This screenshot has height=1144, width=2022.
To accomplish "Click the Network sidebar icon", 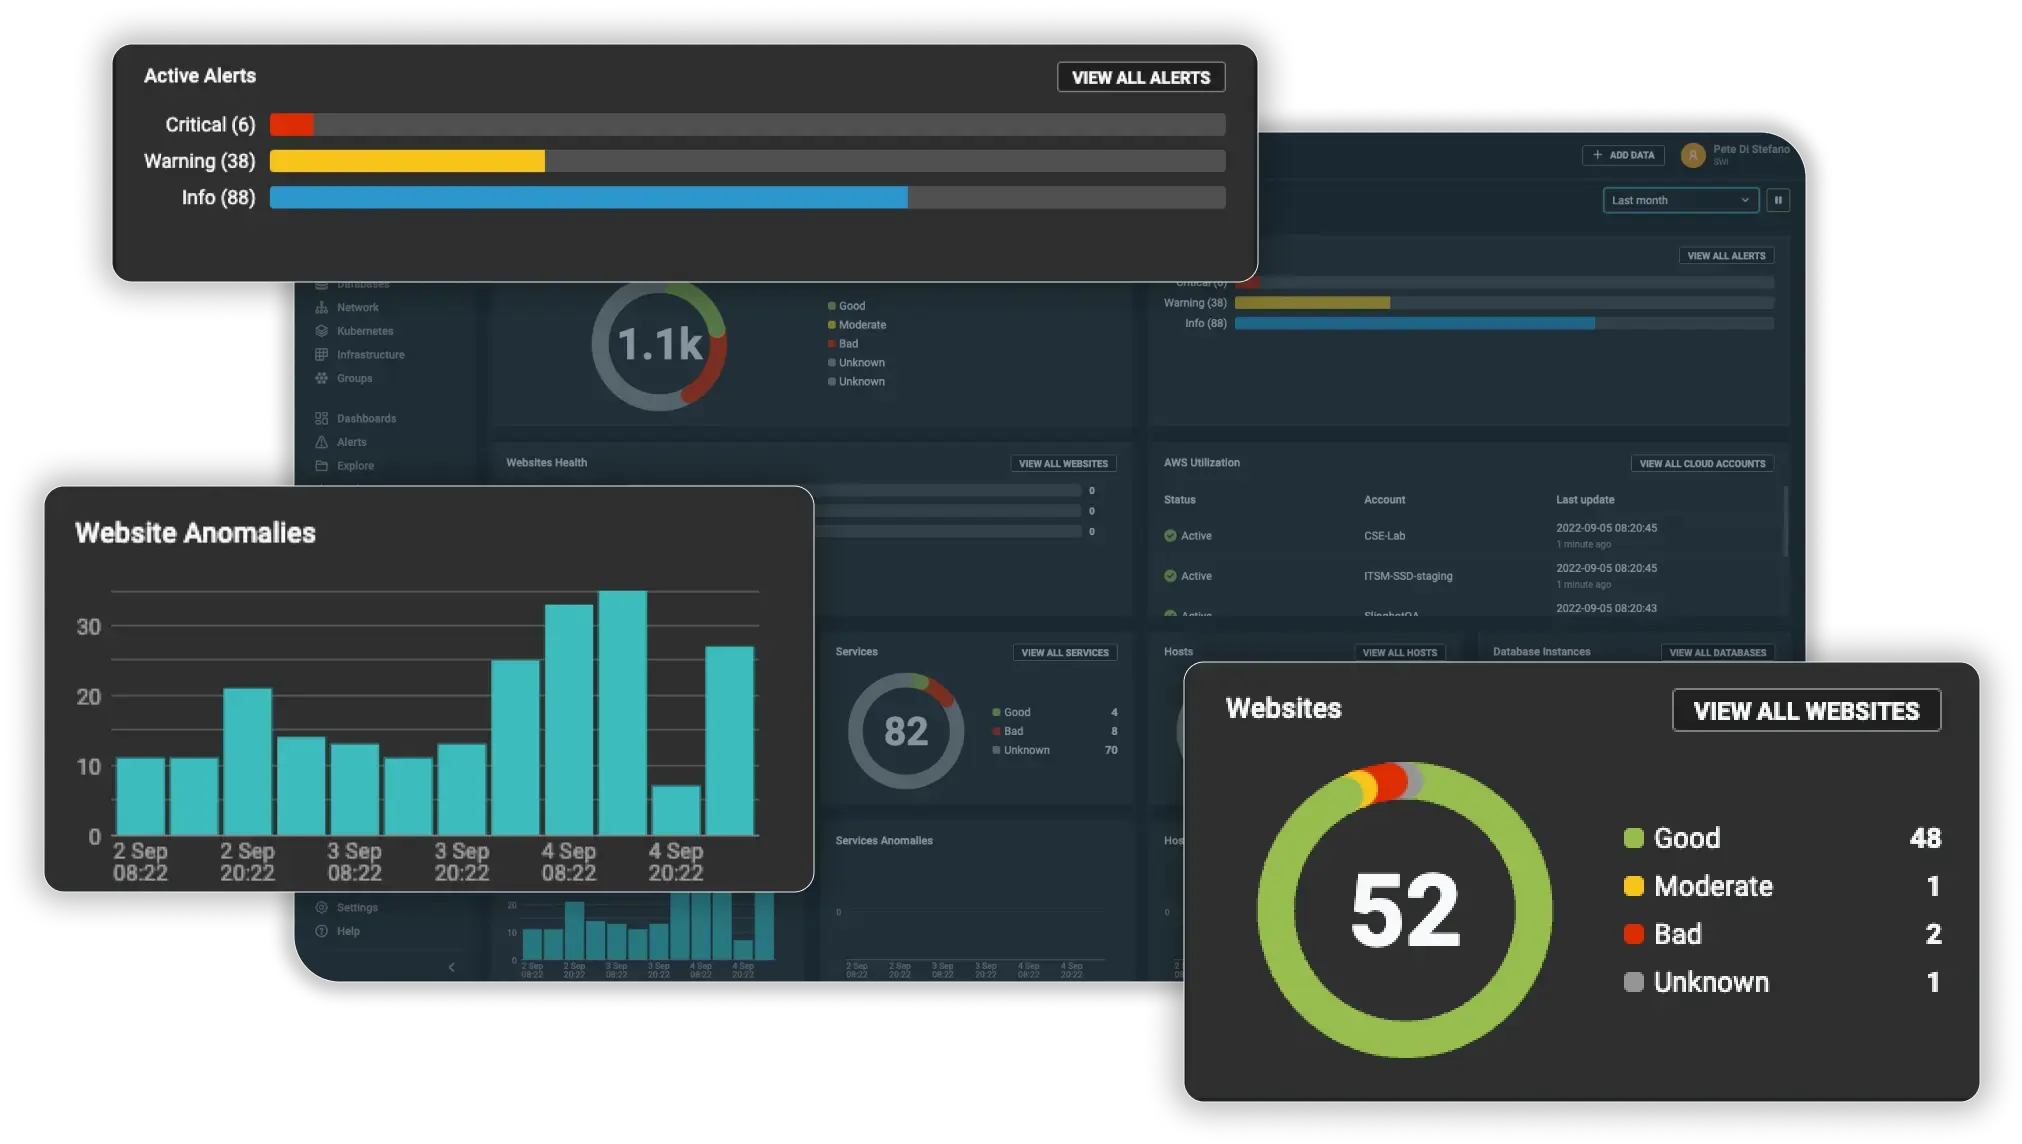I will (x=321, y=308).
